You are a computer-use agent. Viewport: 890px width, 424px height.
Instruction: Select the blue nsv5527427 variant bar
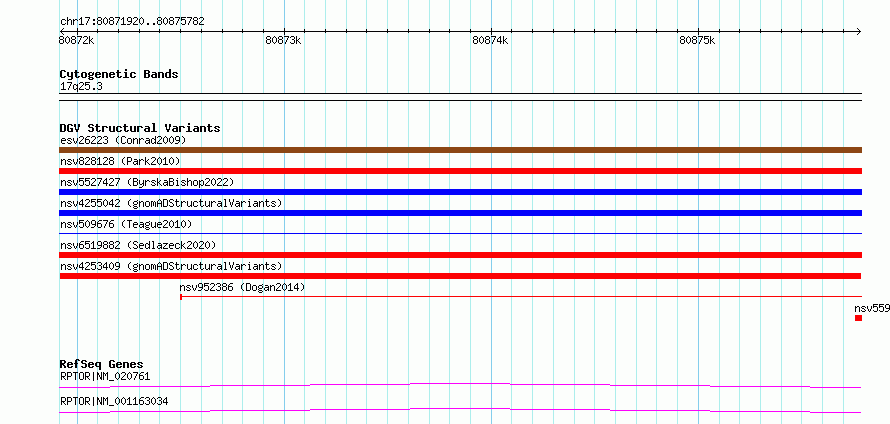tap(460, 192)
